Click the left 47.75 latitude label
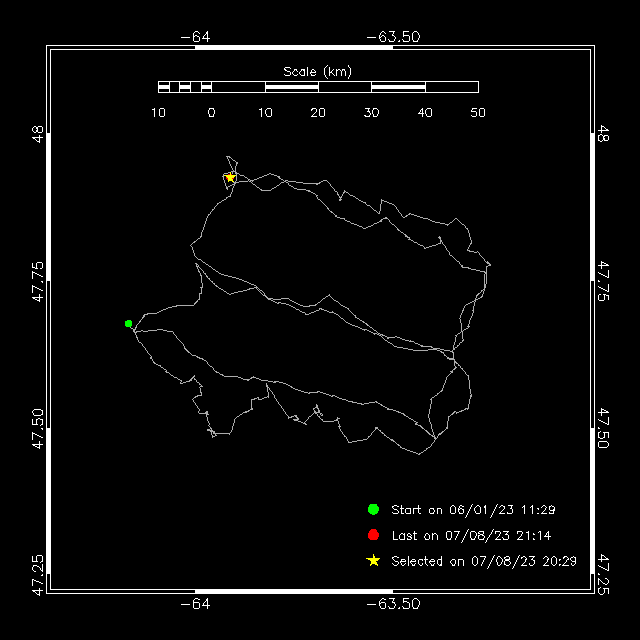The height and width of the screenshot is (640, 640). tap(38, 282)
